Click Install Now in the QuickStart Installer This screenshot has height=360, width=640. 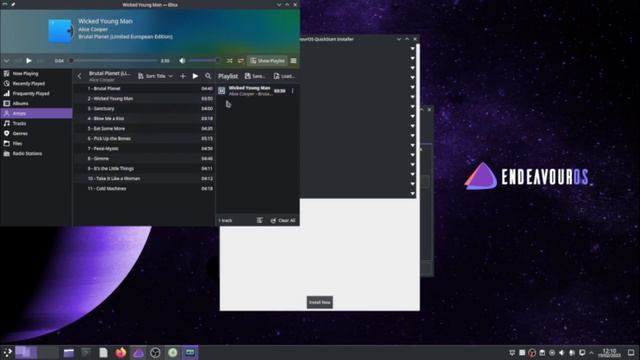pyautogui.click(x=320, y=302)
